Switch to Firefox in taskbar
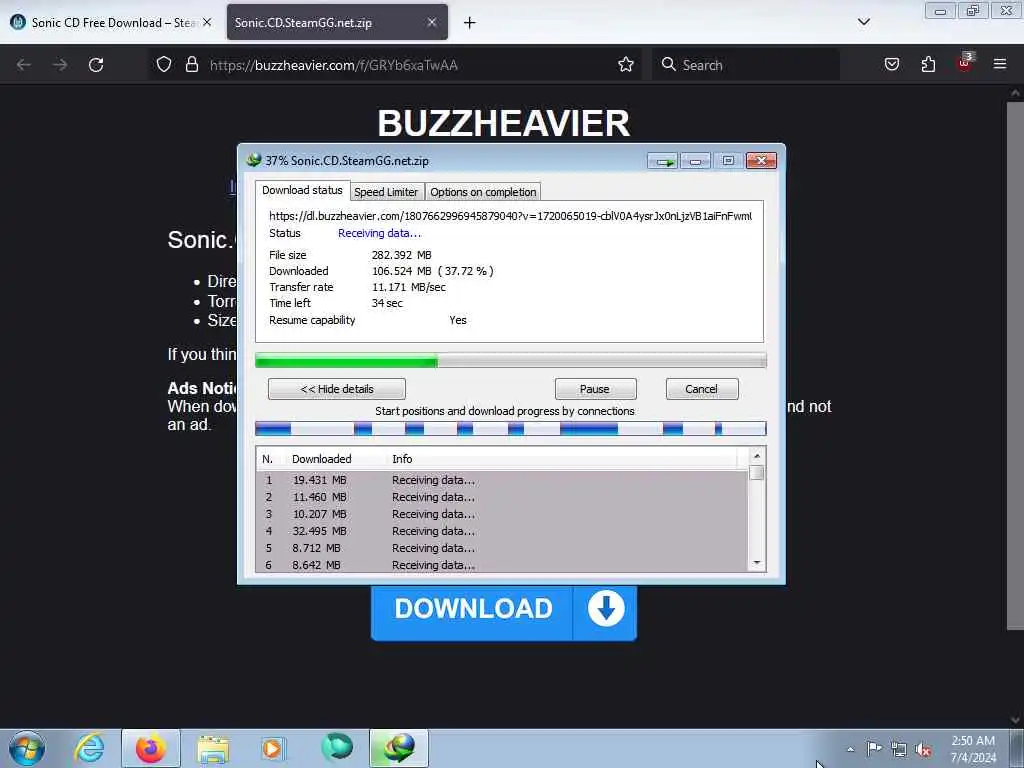This screenshot has height=768, width=1024. (150, 748)
